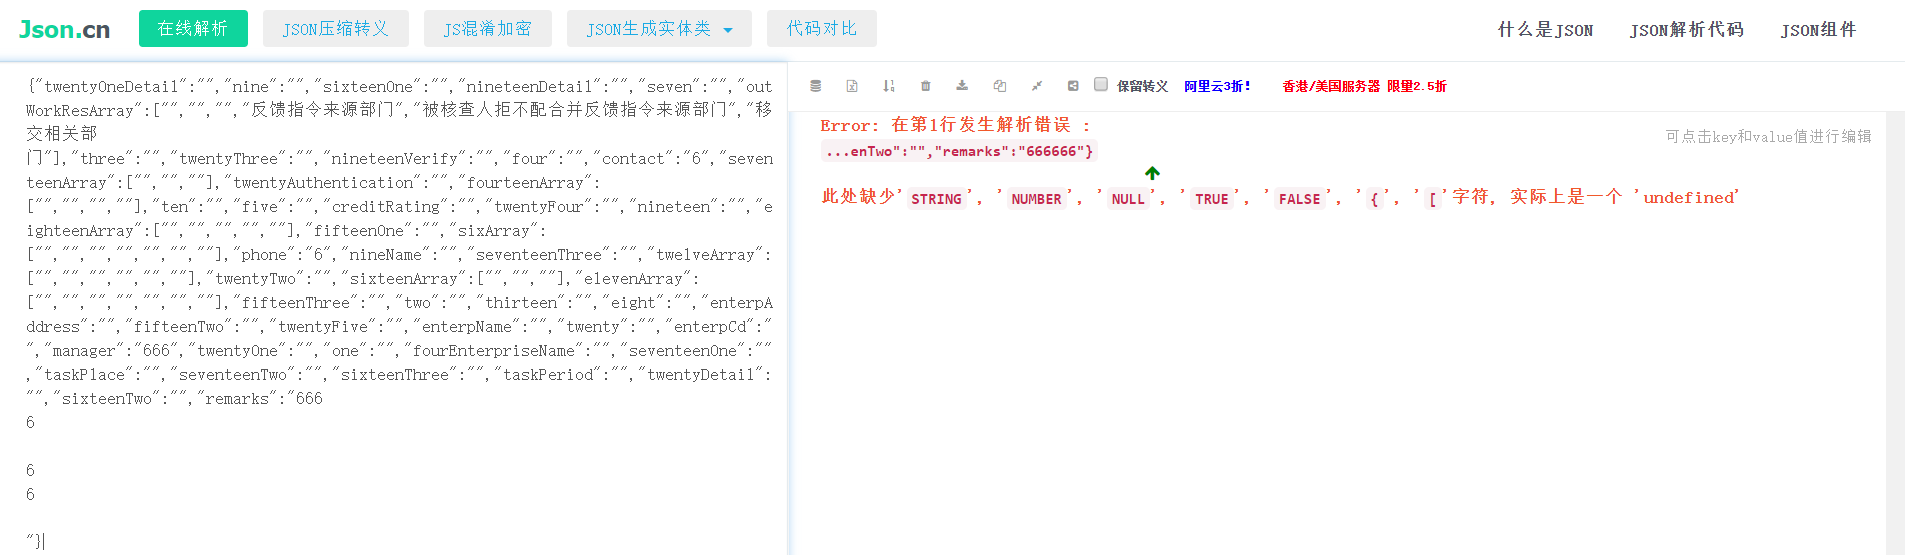
Task: Click the download save icon
Action: coord(962,86)
